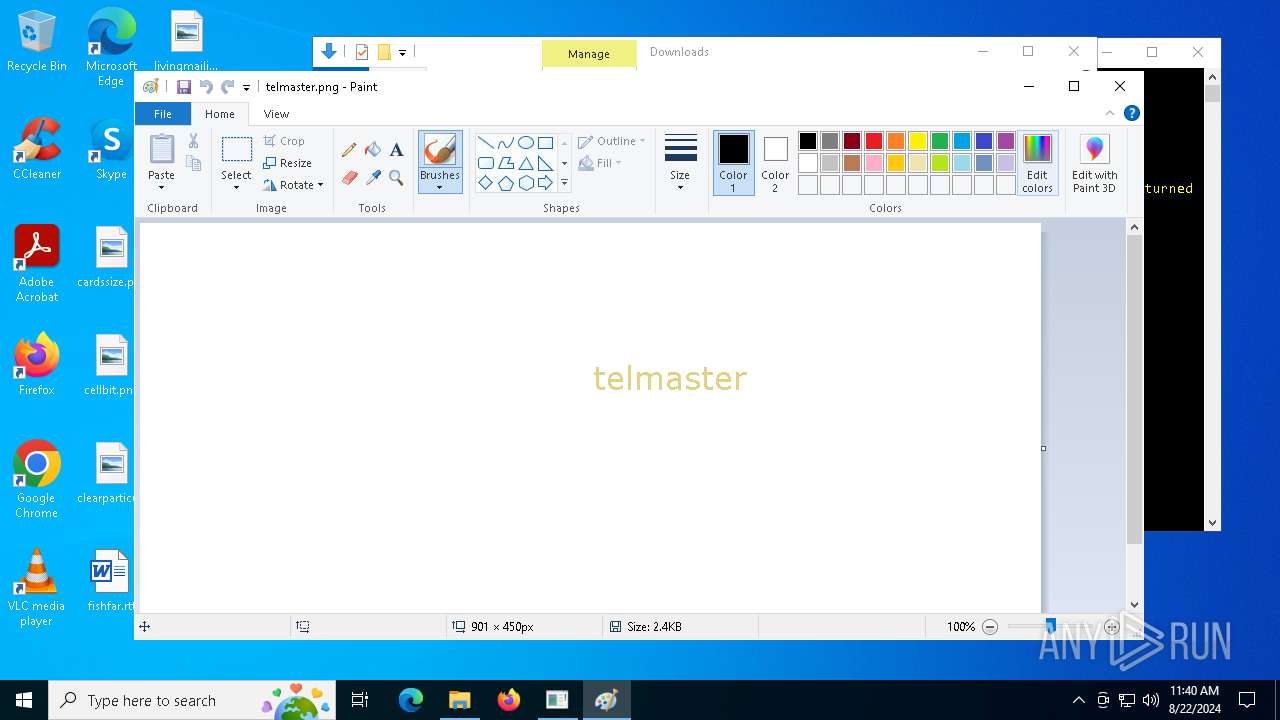Open the shape Fill dropdown
This screenshot has width=1280, height=720.
click(x=600, y=163)
